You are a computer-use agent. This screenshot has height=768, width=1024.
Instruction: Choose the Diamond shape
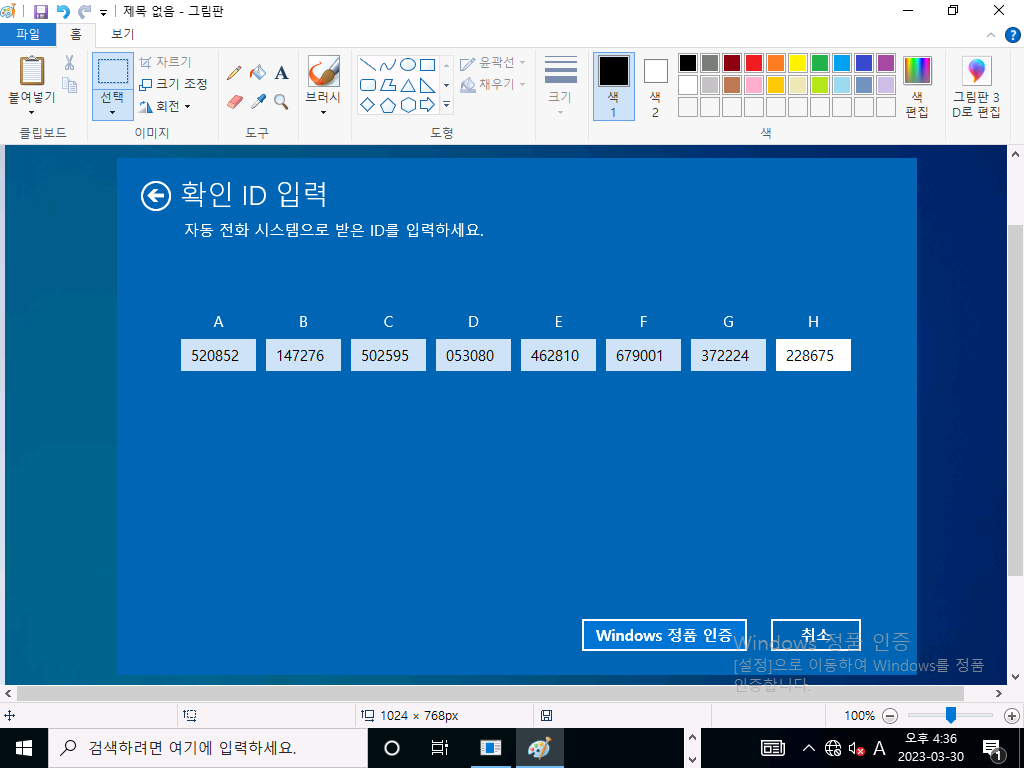(x=368, y=105)
